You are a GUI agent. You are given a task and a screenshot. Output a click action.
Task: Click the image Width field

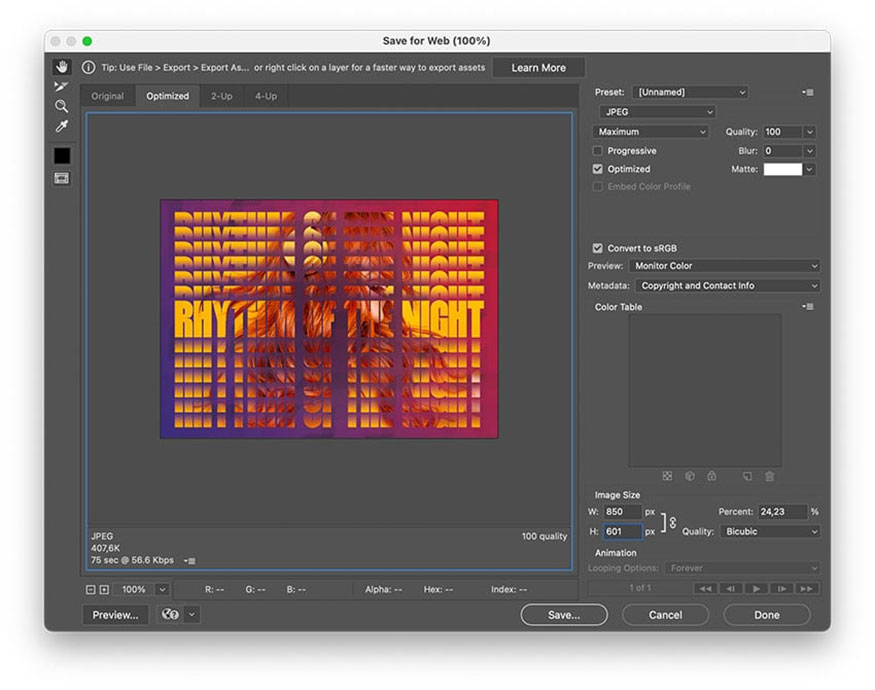[622, 511]
